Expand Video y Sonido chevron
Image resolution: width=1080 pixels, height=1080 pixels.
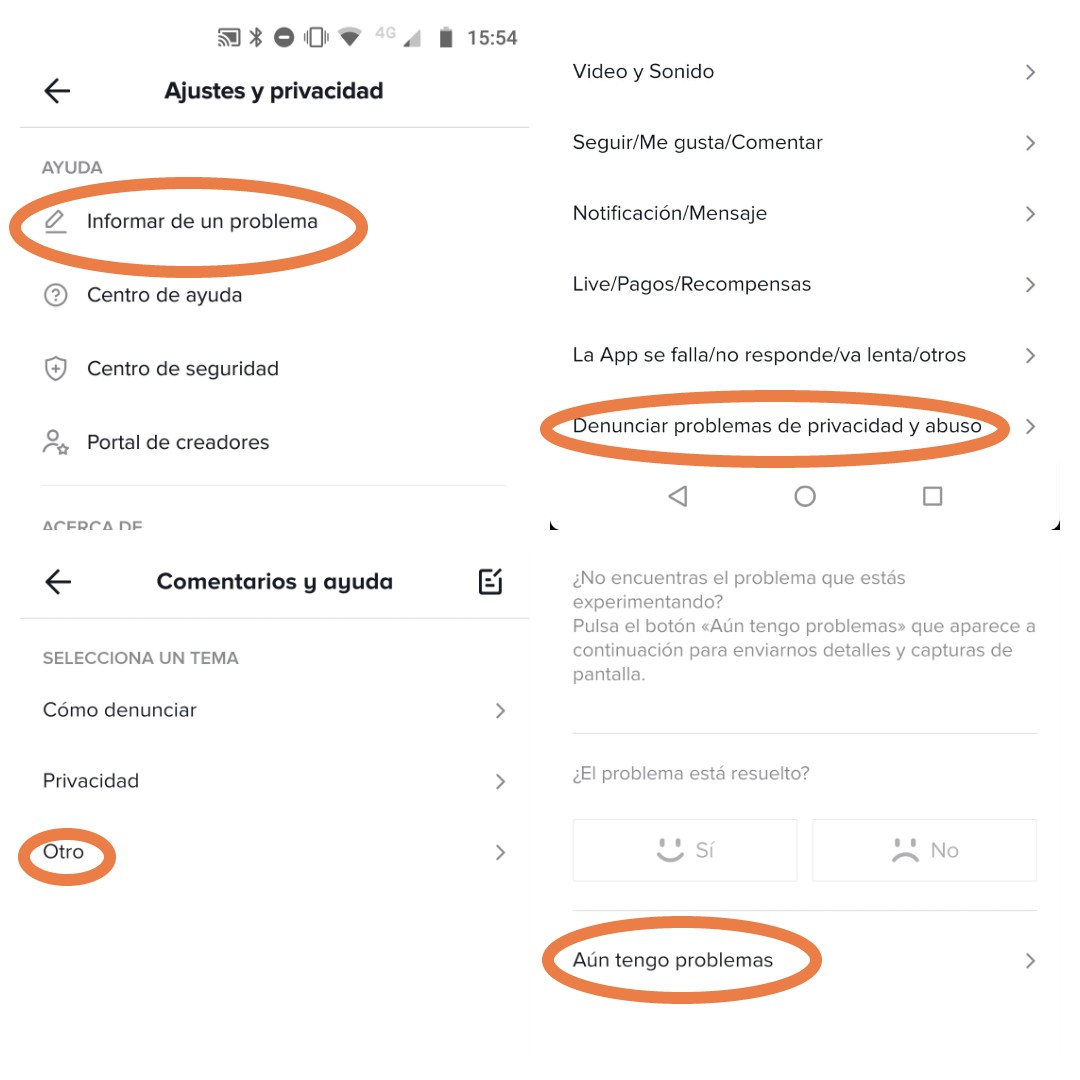tap(1030, 72)
